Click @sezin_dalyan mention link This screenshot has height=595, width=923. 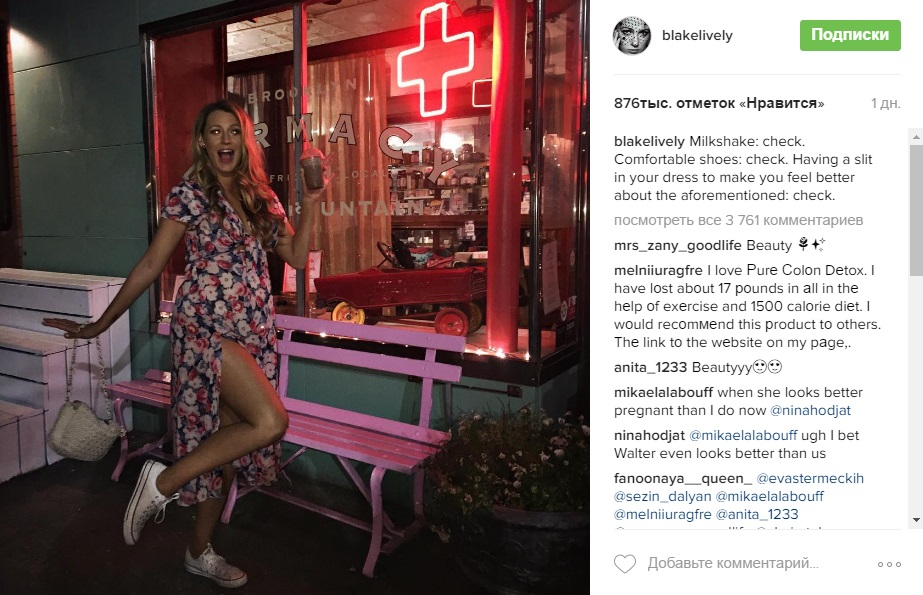[x=662, y=497]
